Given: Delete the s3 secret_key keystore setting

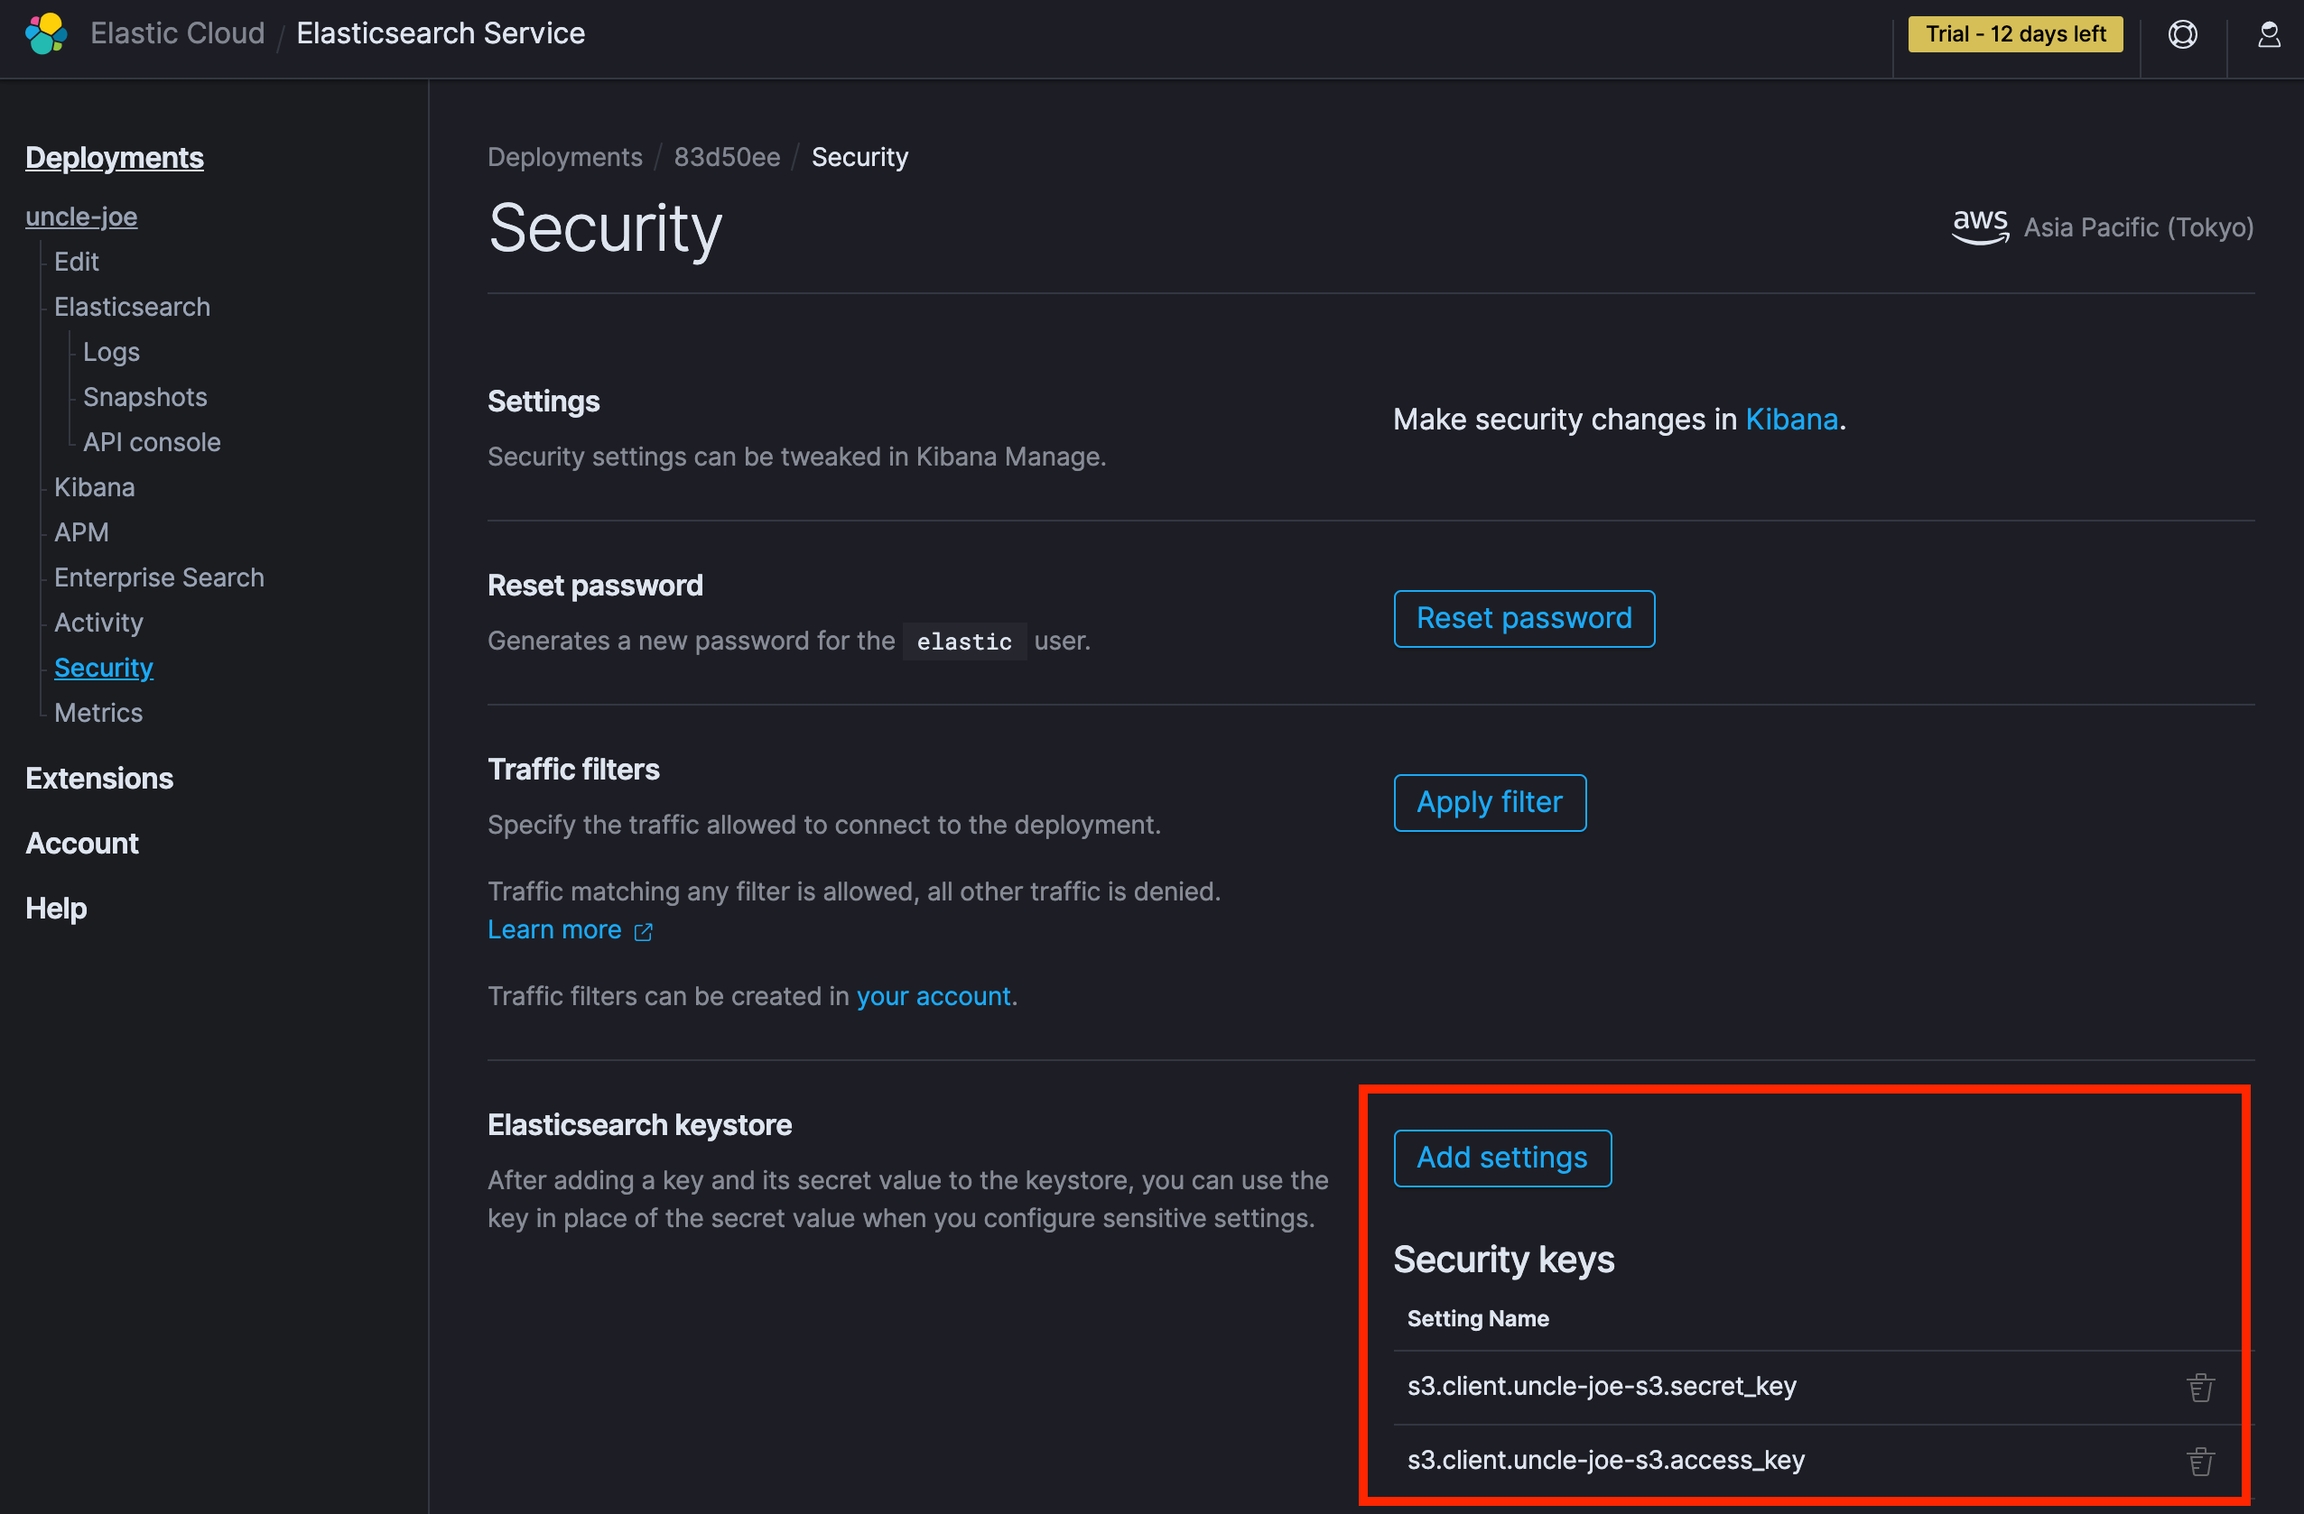Looking at the screenshot, I should (x=2200, y=1387).
